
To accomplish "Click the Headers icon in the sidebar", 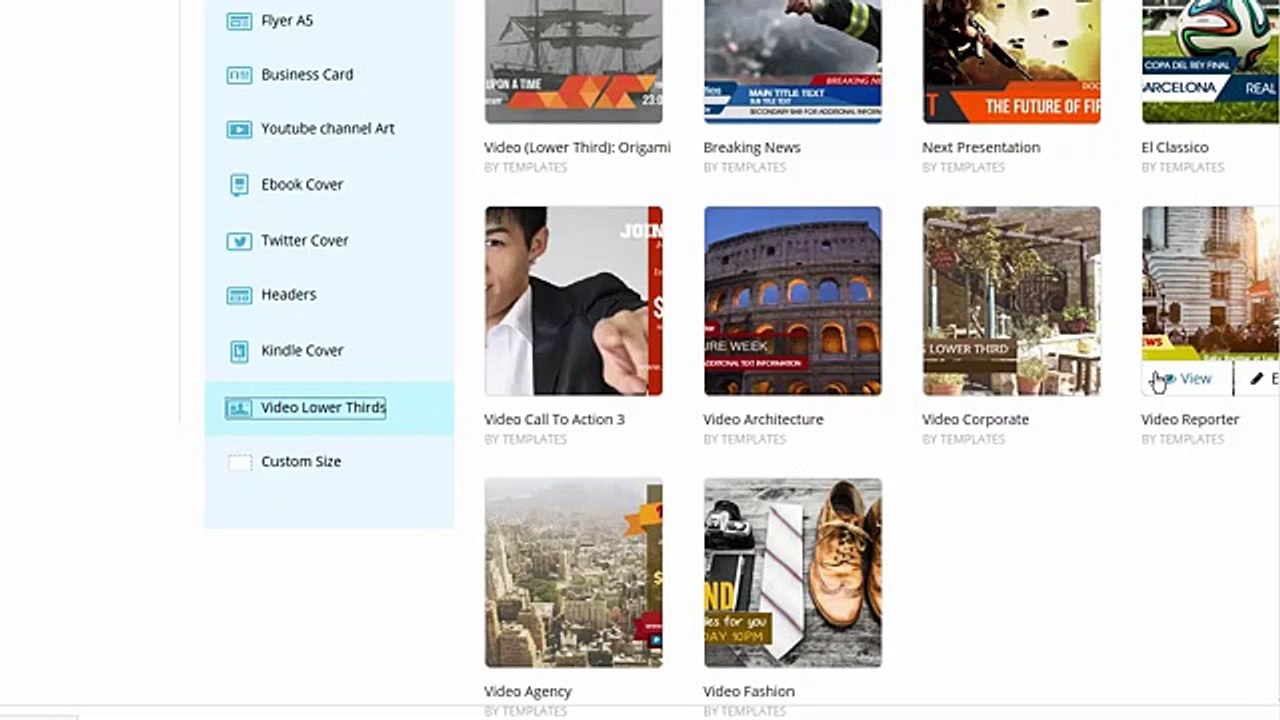I will (x=239, y=295).
